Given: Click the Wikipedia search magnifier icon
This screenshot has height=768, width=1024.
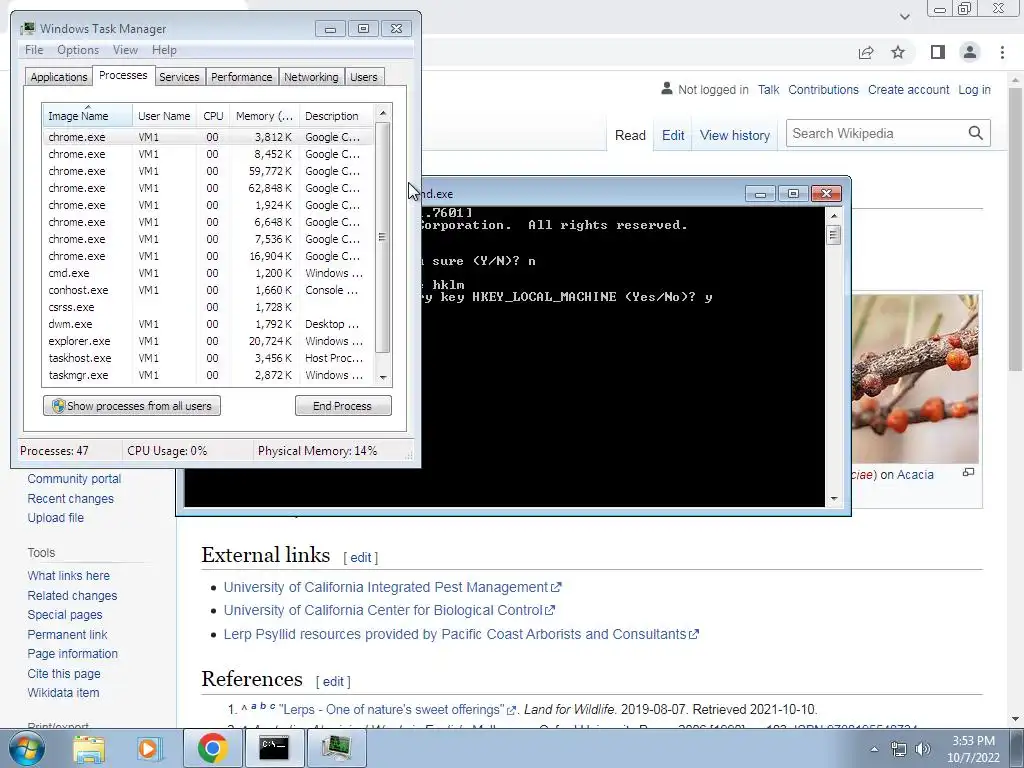Looking at the screenshot, I should pyautogui.click(x=976, y=133).
